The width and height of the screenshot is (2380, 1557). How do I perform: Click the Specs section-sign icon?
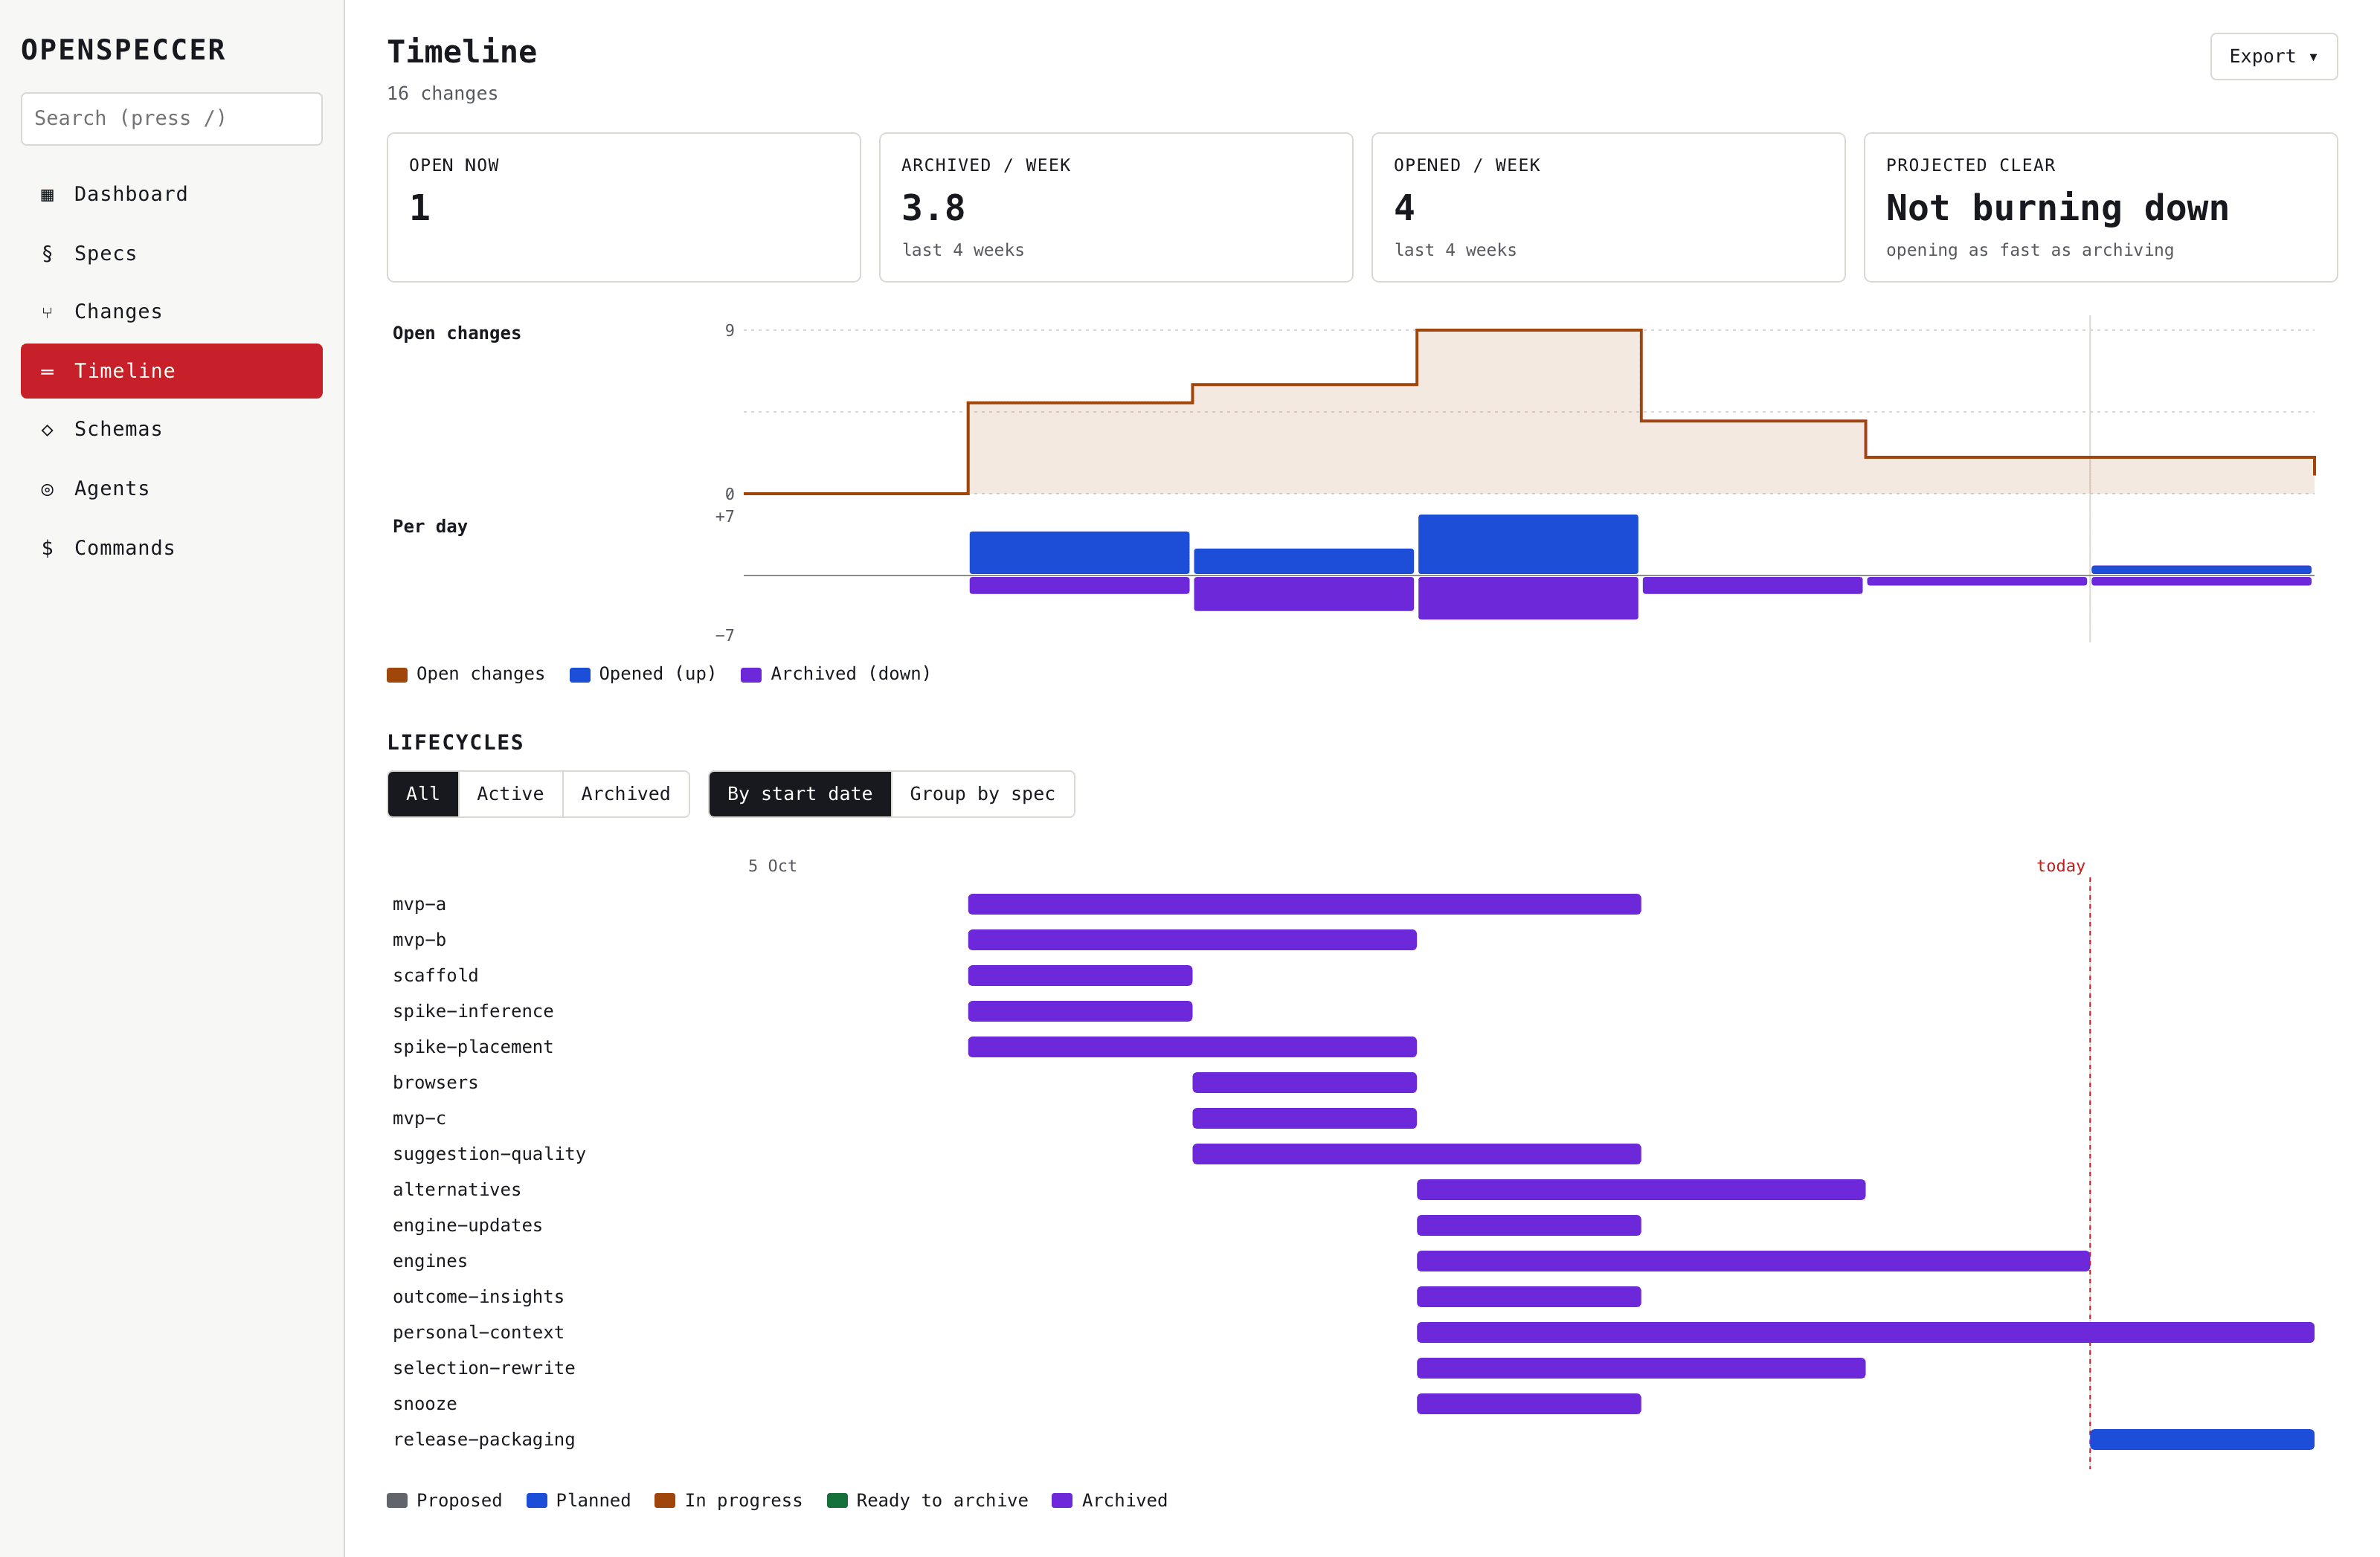(47, 254)
